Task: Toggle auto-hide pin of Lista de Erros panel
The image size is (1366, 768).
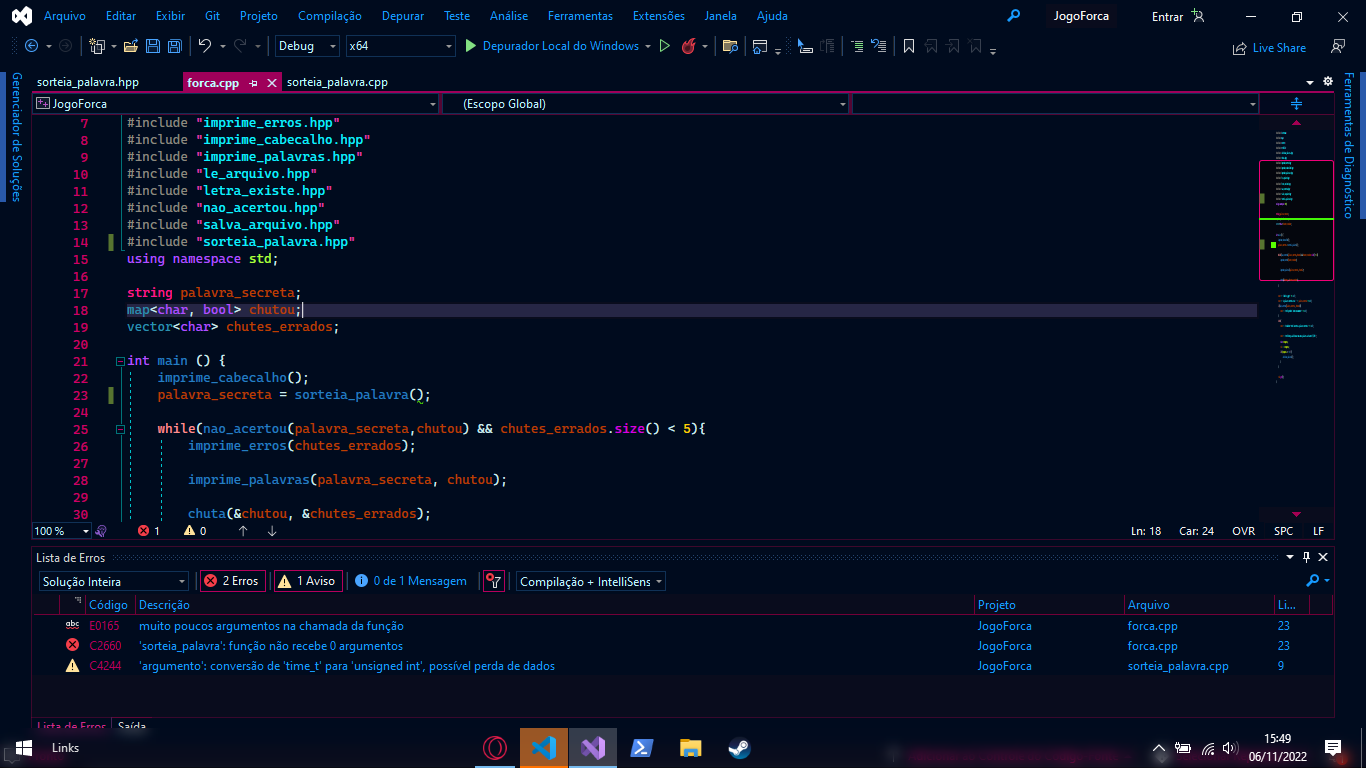Action: 1306,557
